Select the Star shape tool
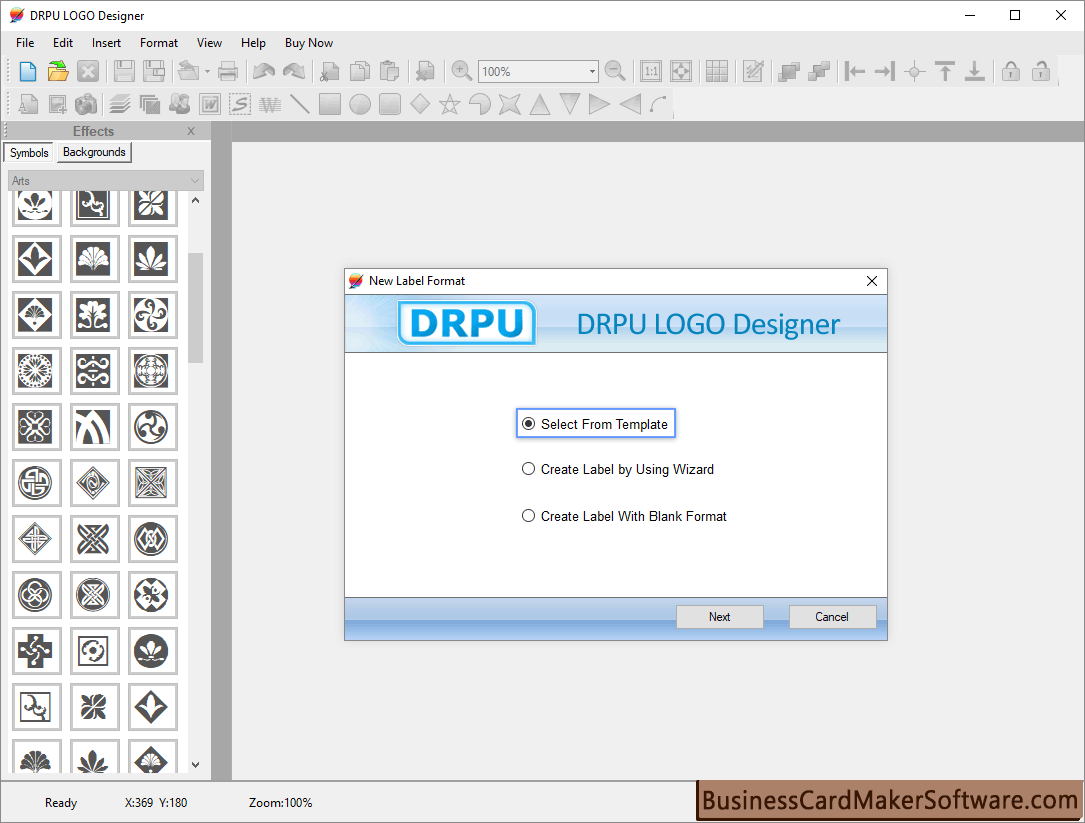The image size is (1085, 823). [450, 105]
